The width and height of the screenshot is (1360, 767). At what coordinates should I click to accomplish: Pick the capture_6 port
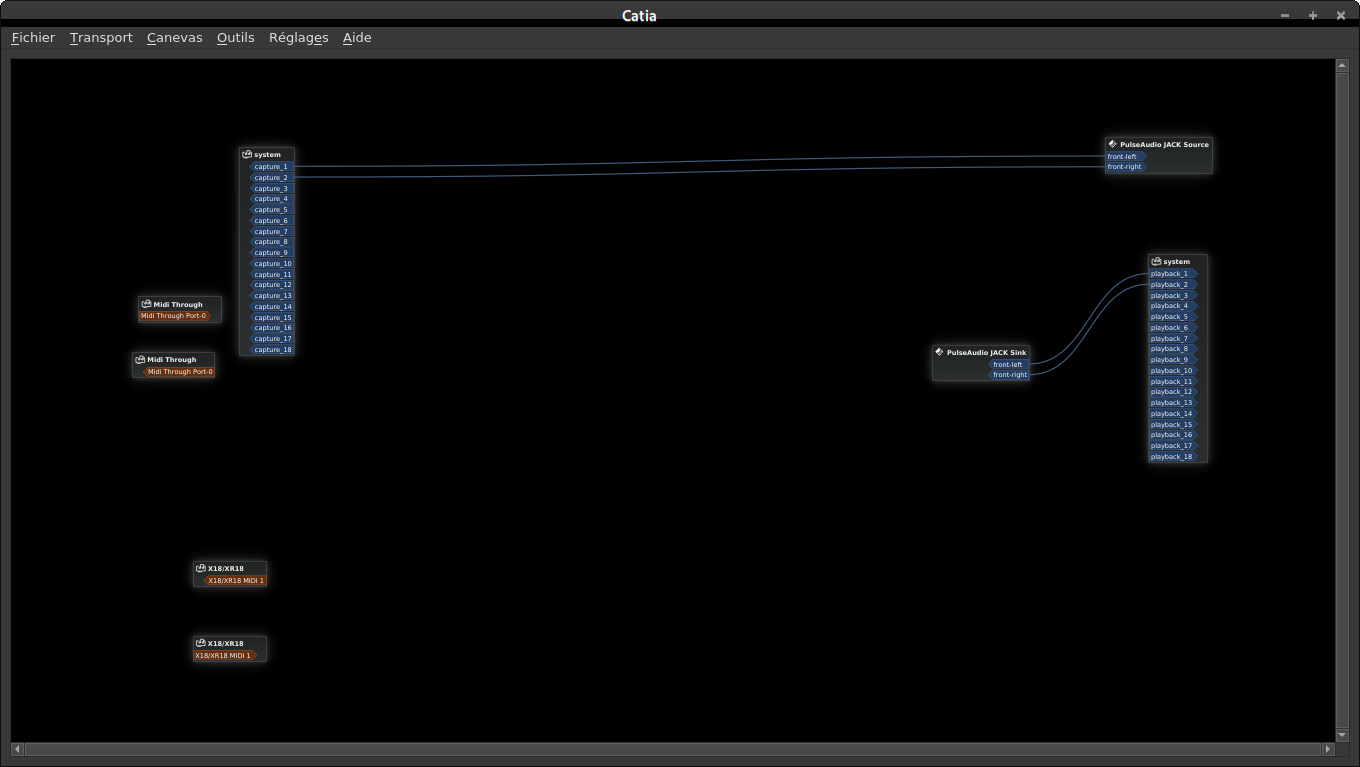[x=271, y=221]
